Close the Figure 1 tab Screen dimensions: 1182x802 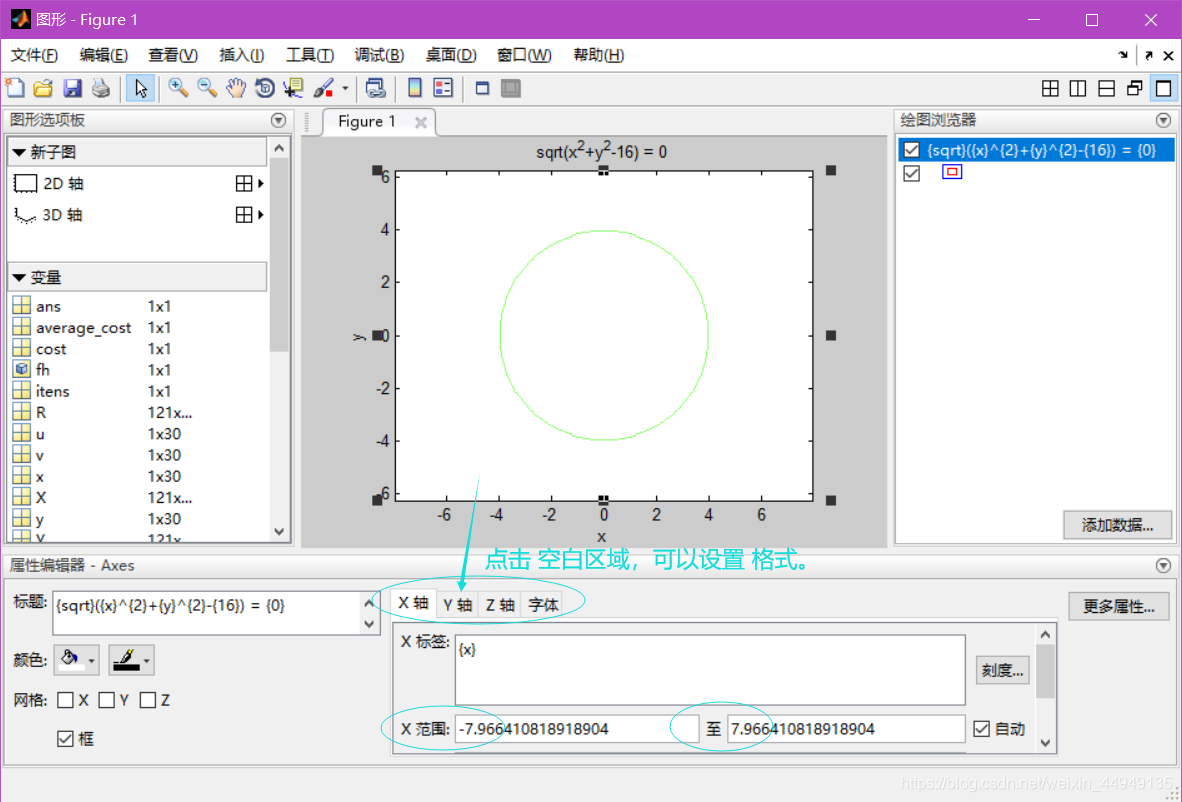click(x=421, y=122)
